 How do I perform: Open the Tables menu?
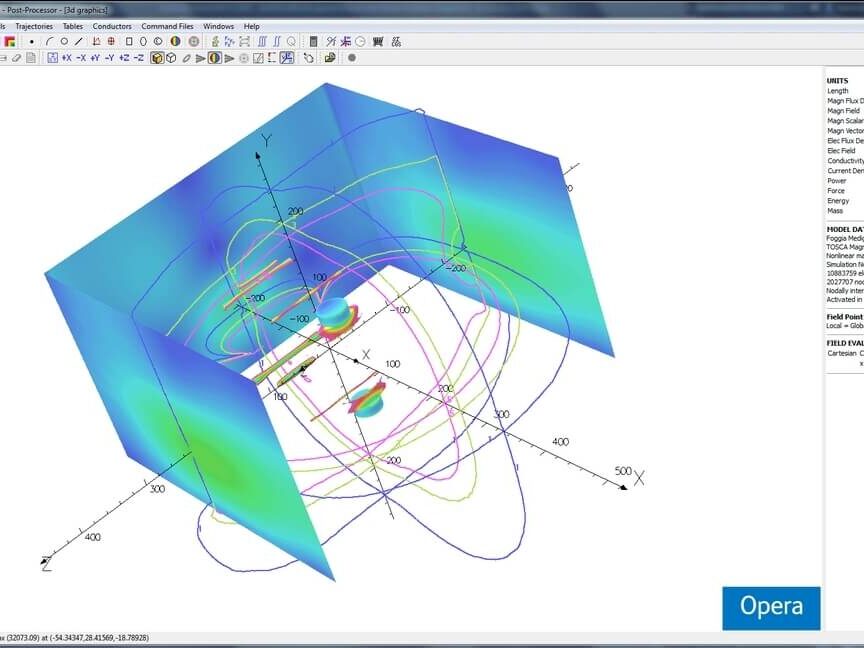[73, 26]
